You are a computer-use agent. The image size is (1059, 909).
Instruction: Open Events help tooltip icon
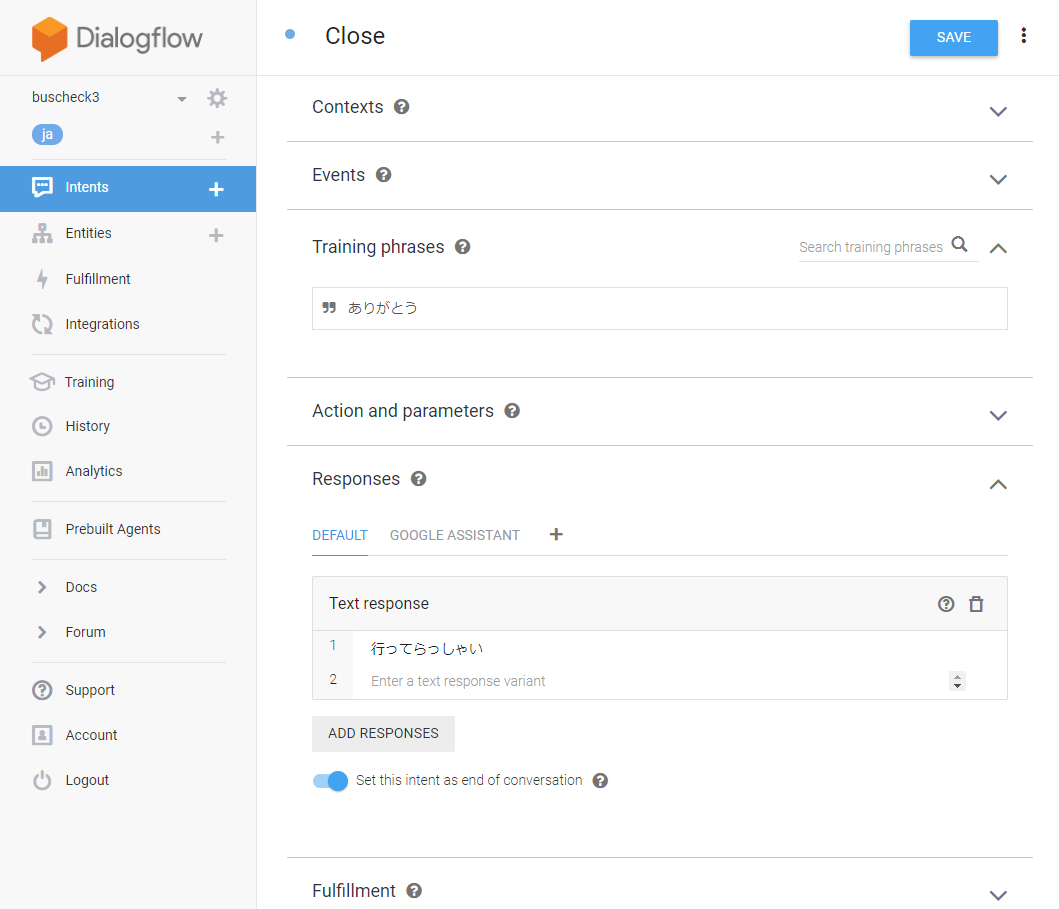click(x=384, y=175)
